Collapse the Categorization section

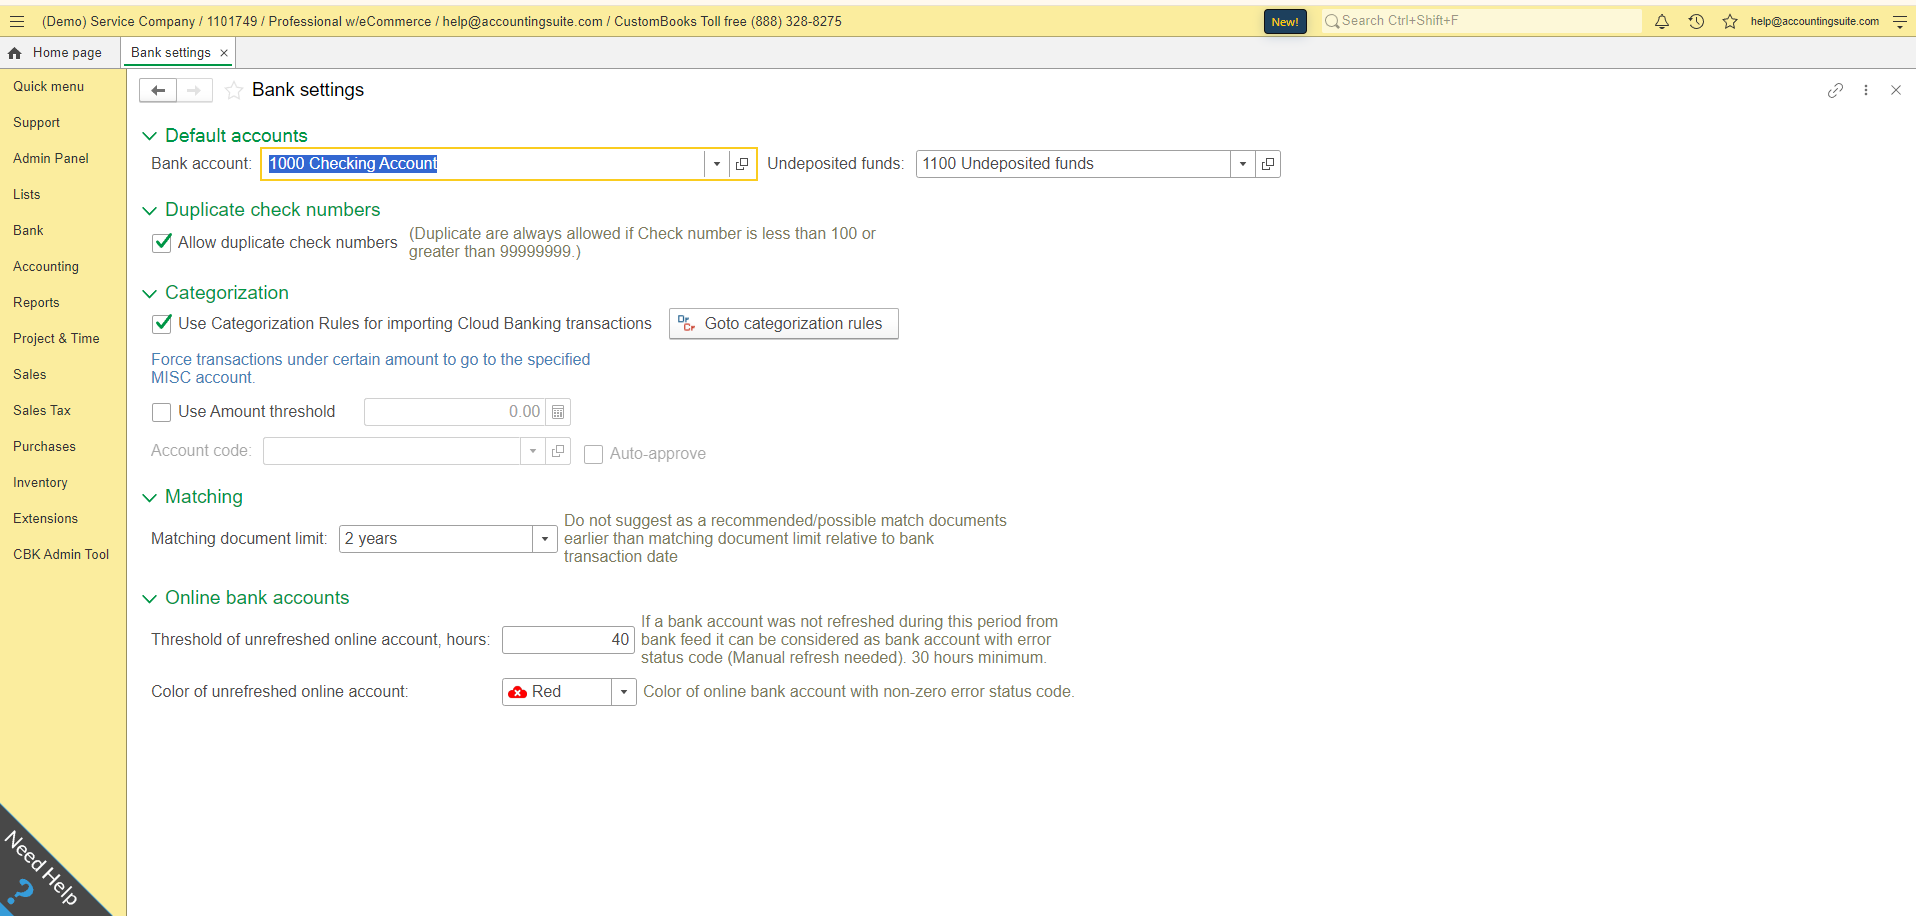[x=150, y=293]
